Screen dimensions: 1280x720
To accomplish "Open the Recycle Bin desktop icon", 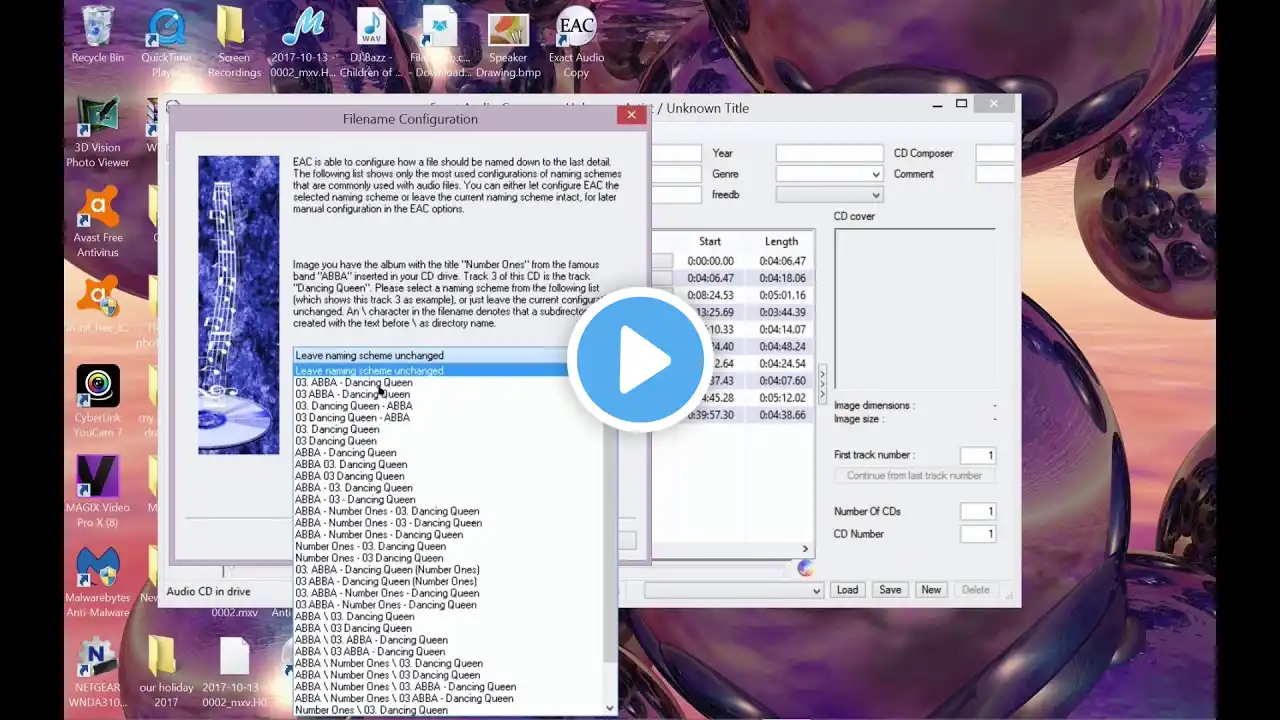I will click(97, 36).
